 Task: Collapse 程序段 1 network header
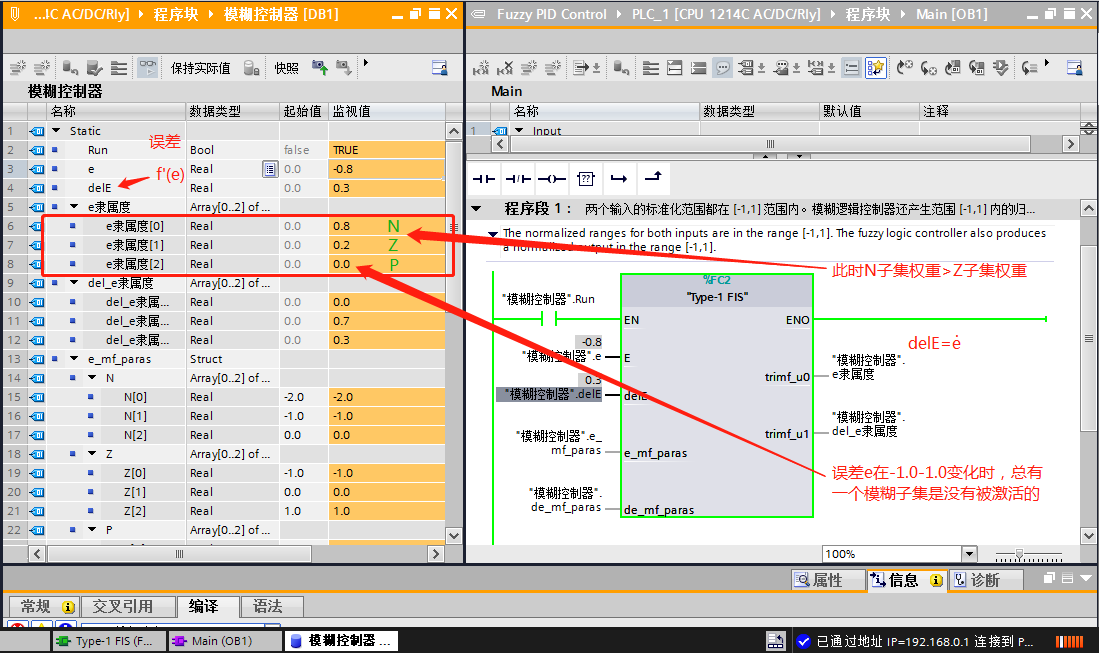click(477, 209)
